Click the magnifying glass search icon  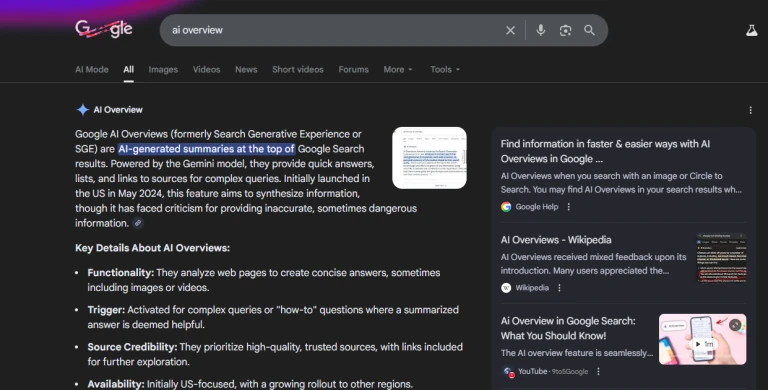(589, 30)
